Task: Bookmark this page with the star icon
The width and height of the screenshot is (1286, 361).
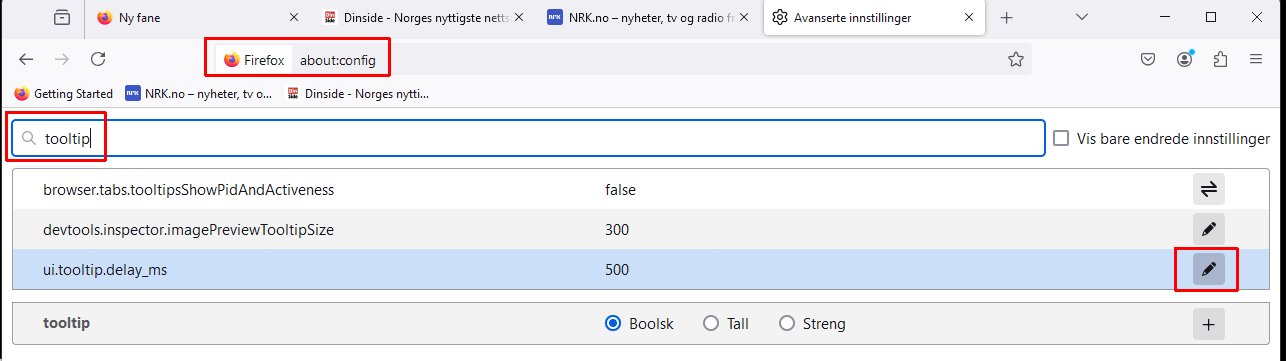Action: pos(1016,60)
